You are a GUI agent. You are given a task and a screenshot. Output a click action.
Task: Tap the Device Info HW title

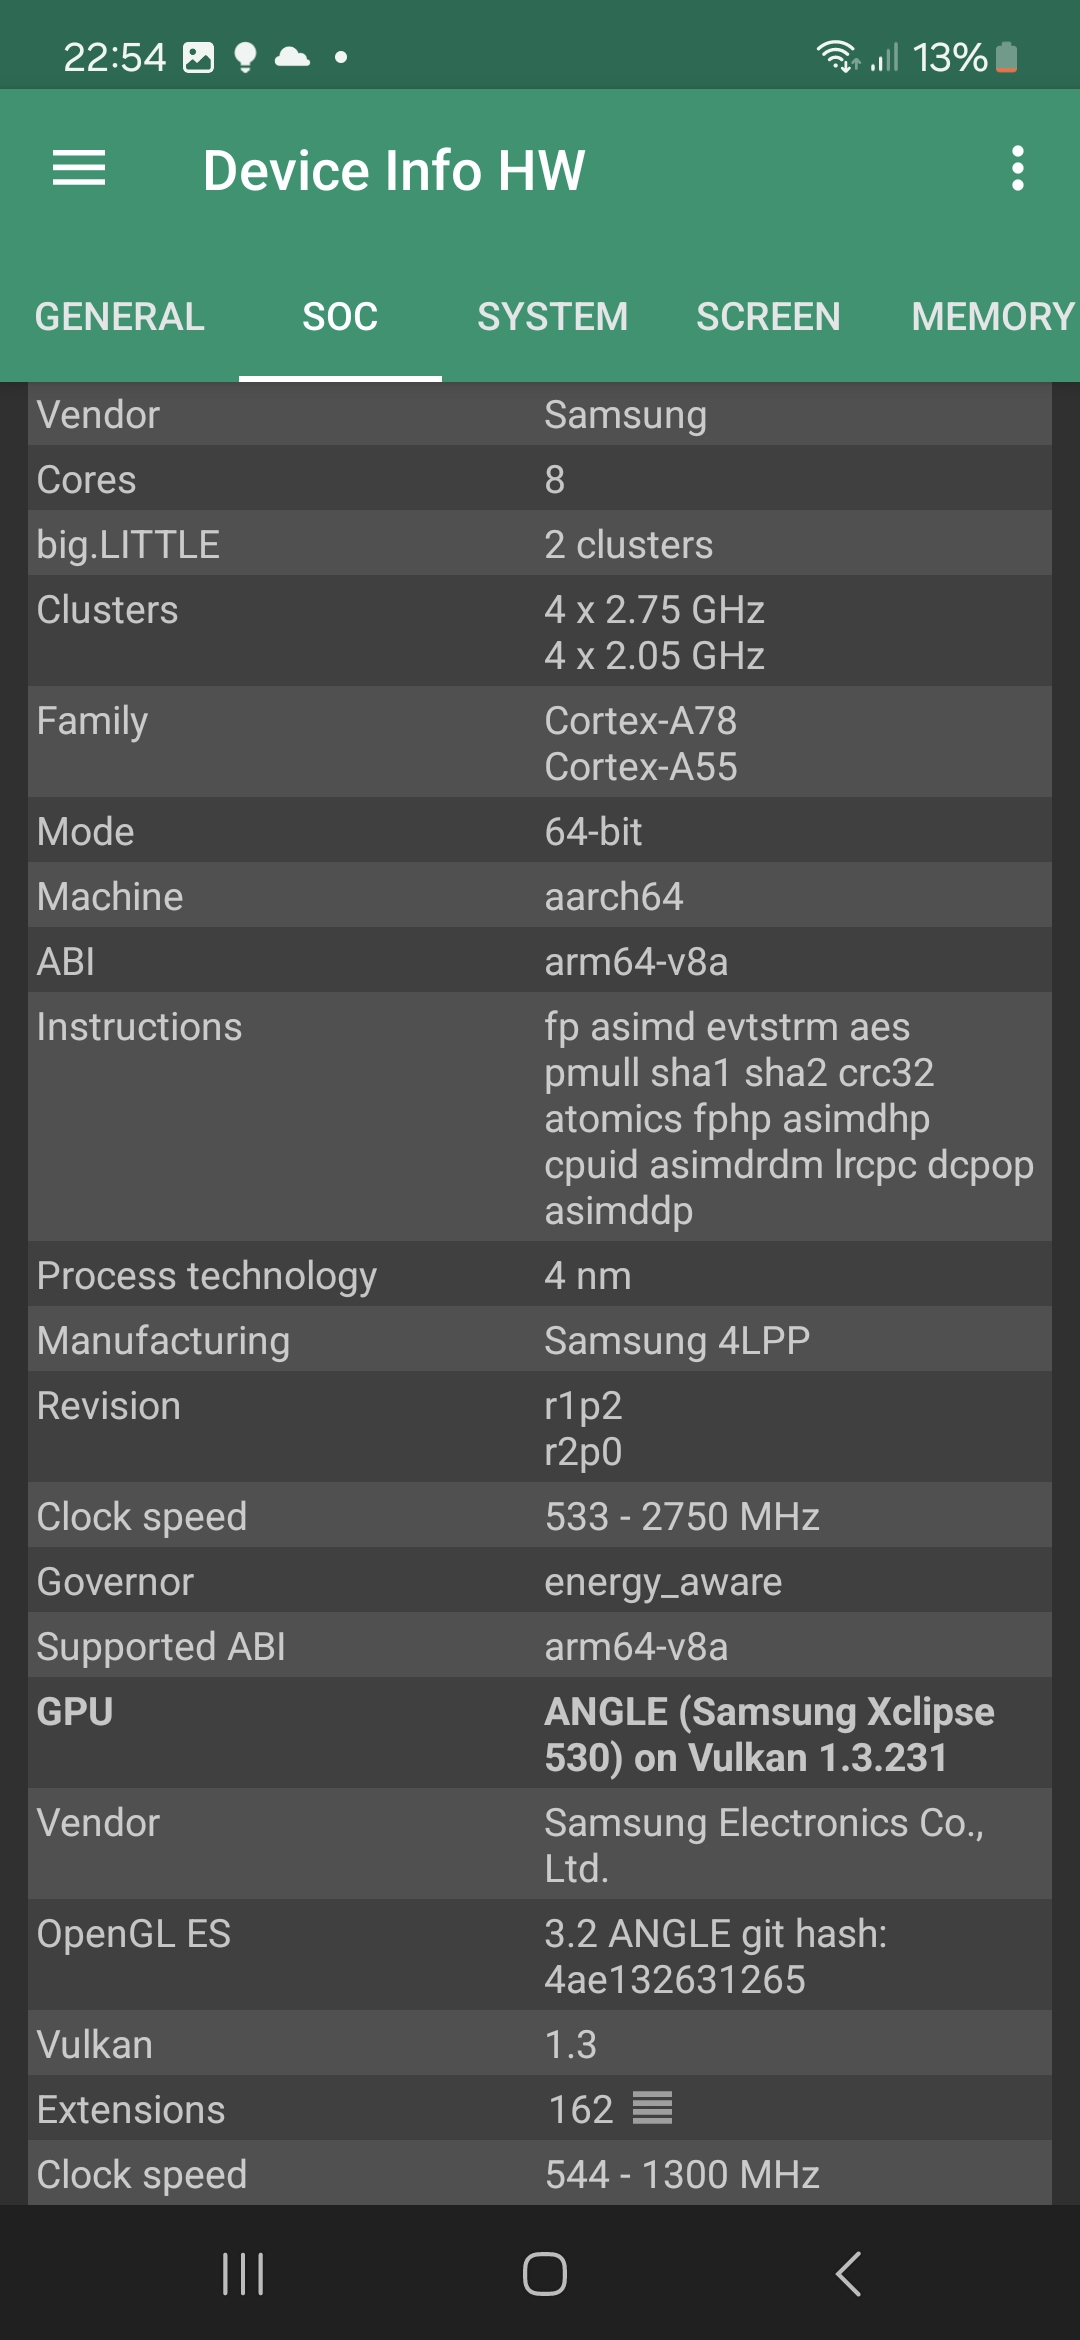pos(394,170)
